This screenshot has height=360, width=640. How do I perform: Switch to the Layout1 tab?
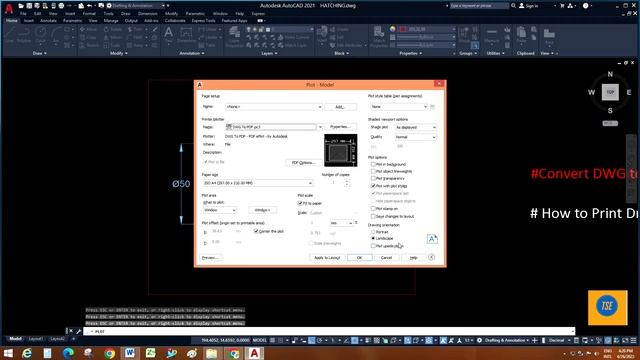(36, 339)
